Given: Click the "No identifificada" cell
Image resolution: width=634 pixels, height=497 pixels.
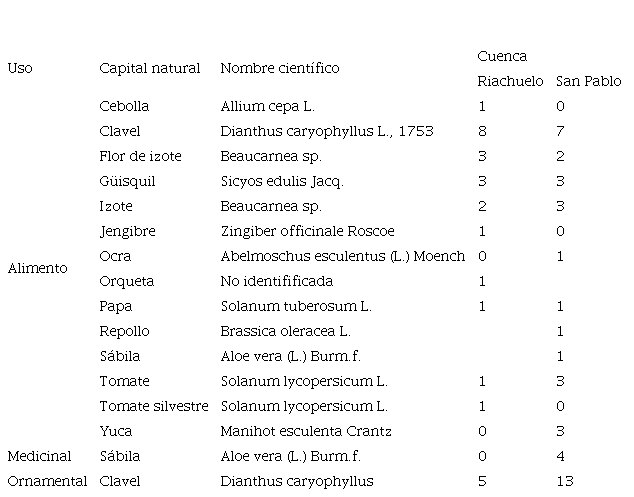Looking at the screenshot, I should click(276, 281).
